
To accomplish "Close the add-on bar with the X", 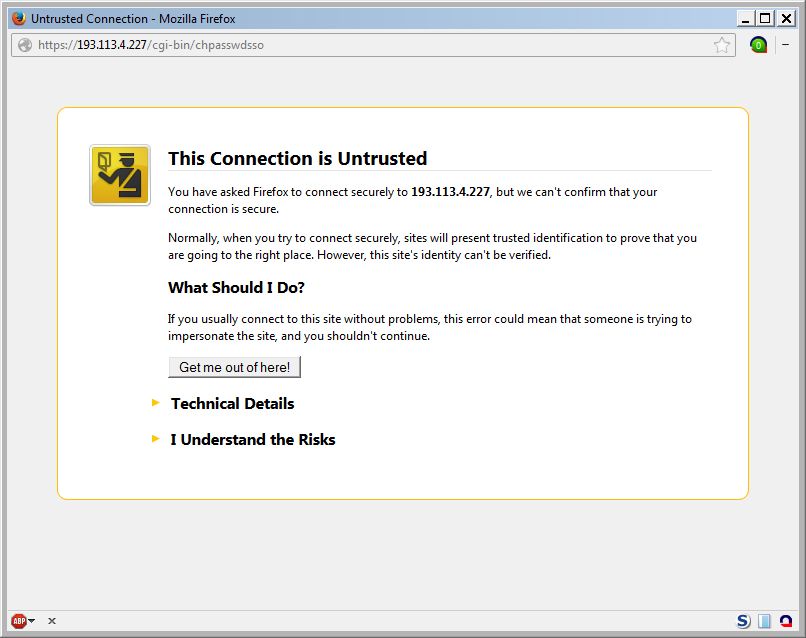I will pos(51,620).
